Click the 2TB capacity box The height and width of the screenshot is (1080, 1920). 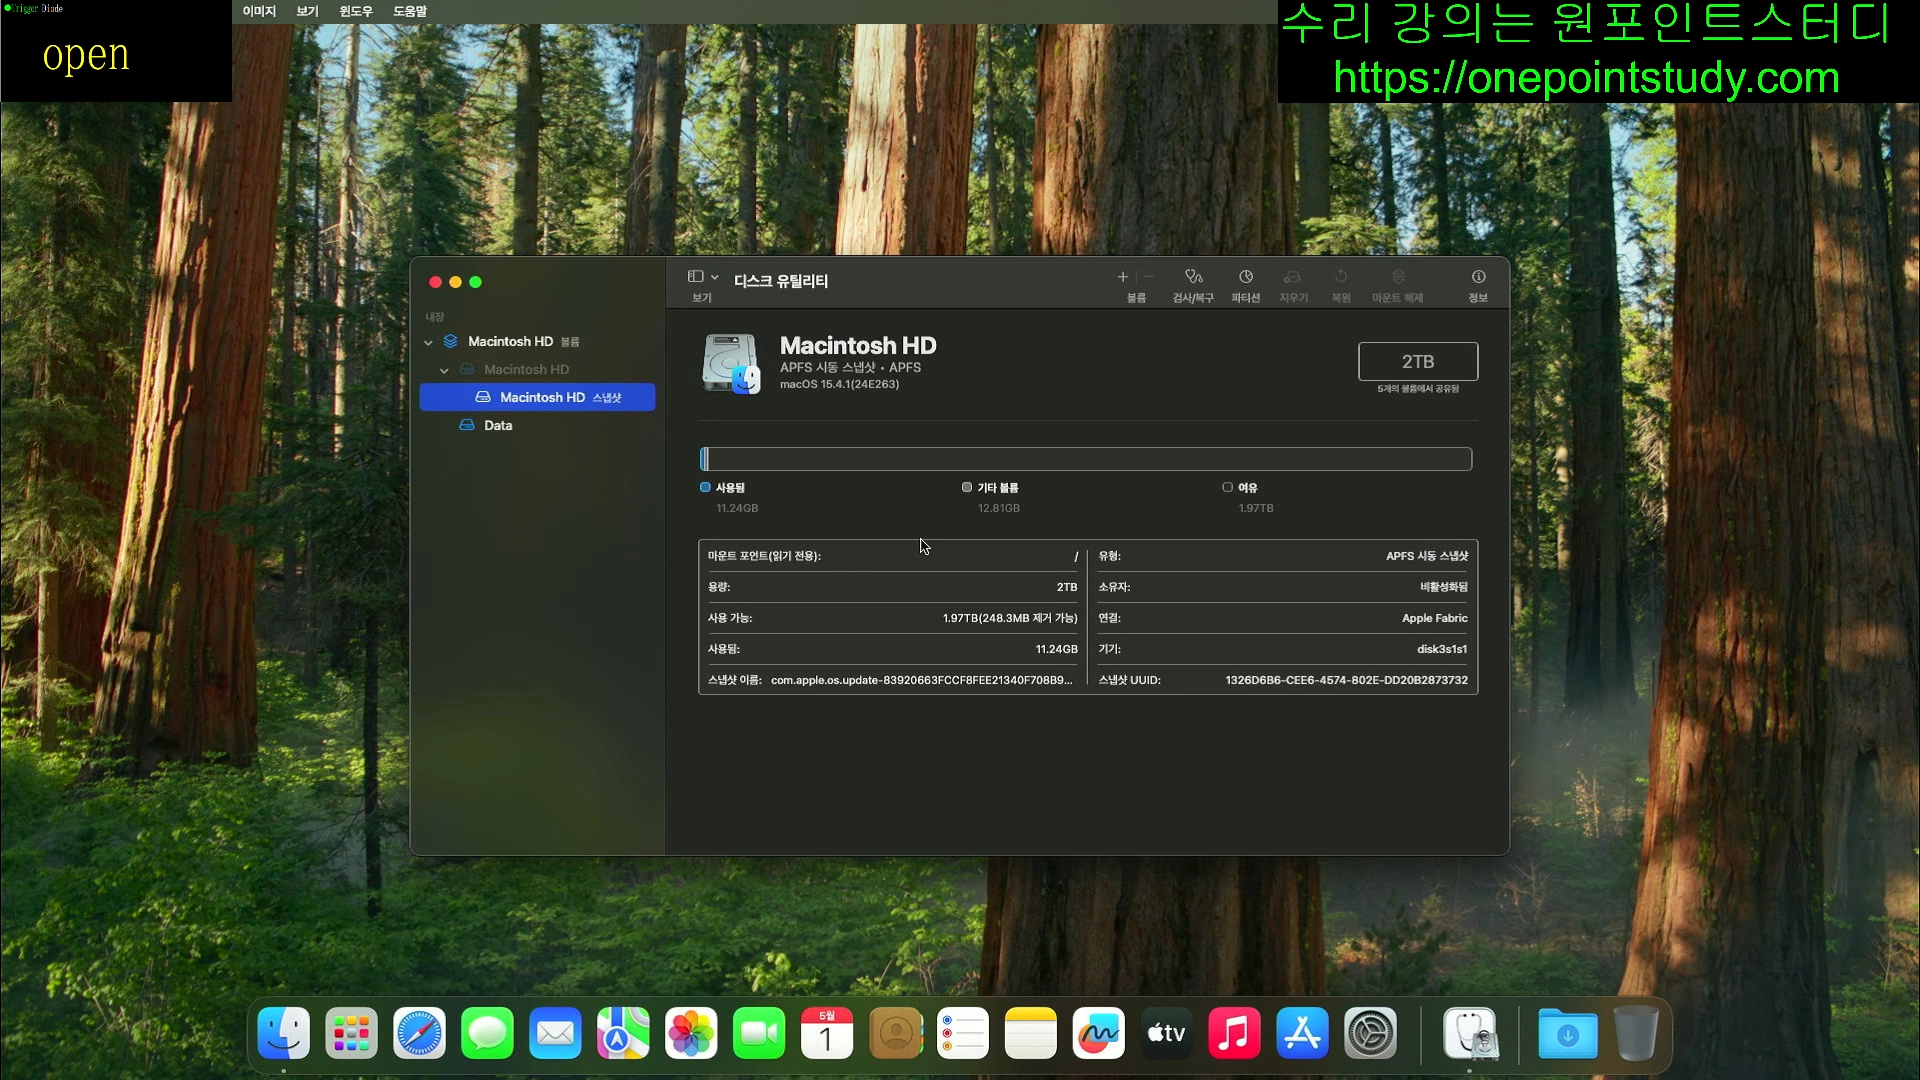[1417, 361]
